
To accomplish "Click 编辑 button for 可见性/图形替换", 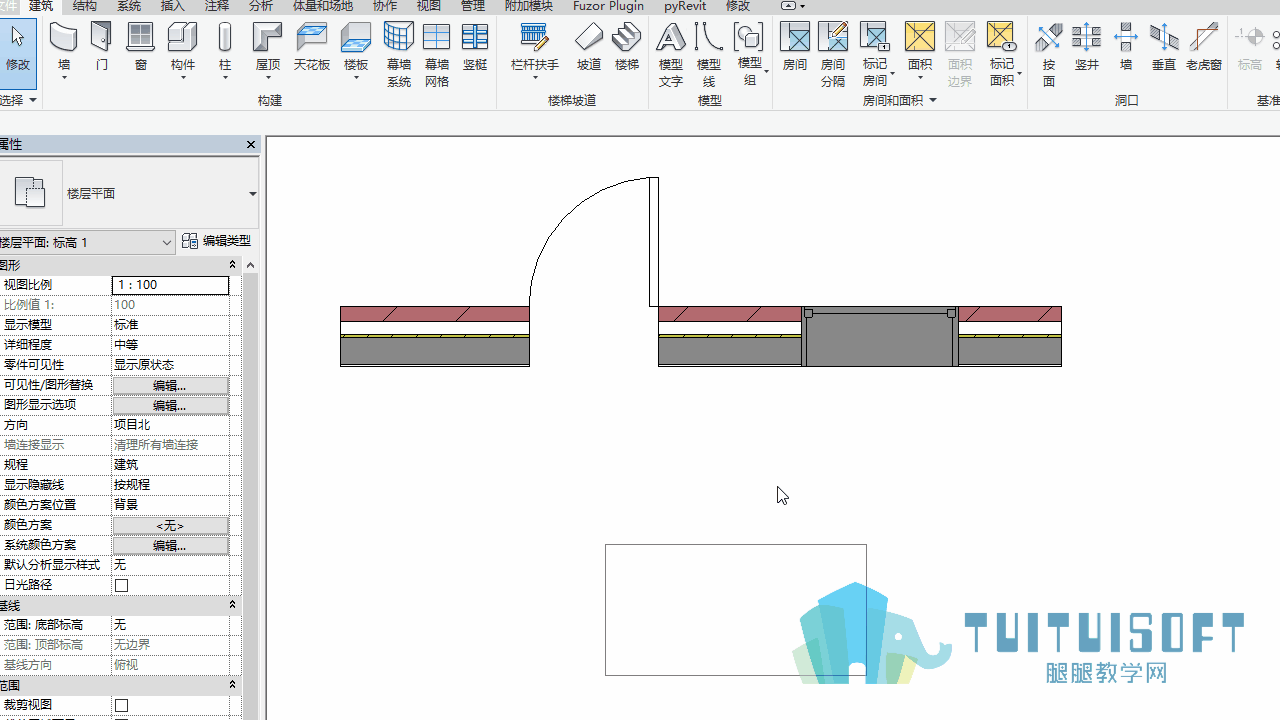I will pyautogui.click(x=170, y=385).
